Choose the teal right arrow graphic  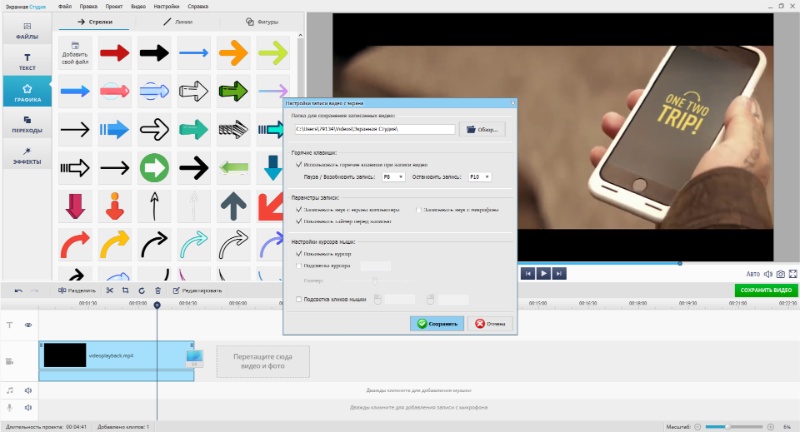pos(194,129)
